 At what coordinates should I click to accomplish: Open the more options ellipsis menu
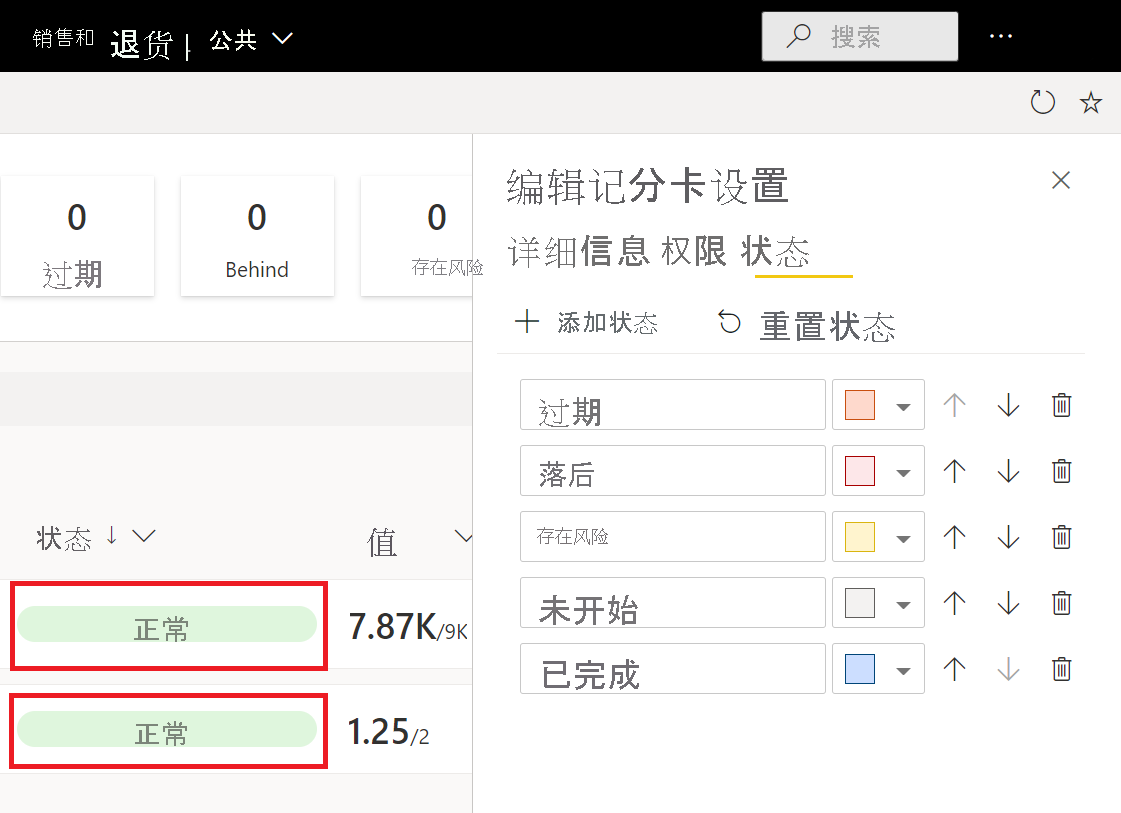(x=1001, y=37)
